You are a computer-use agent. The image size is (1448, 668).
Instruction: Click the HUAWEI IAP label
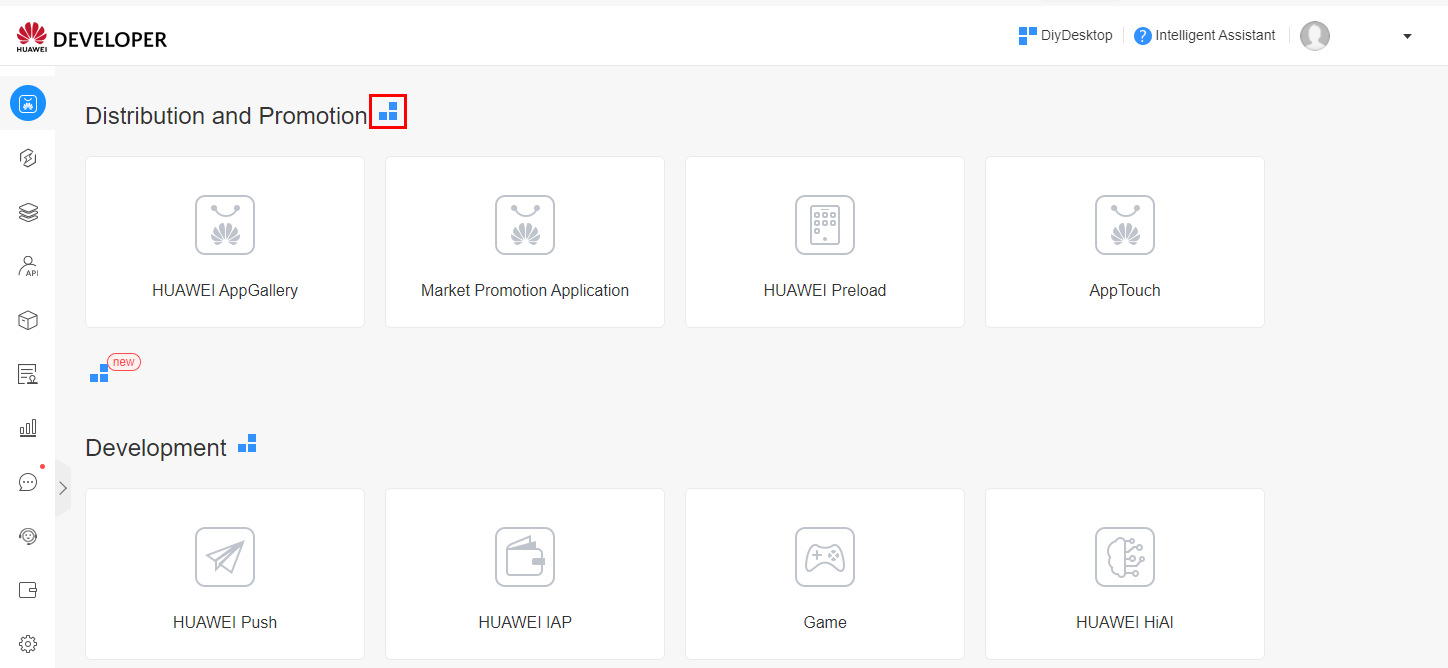click(525, 622)
